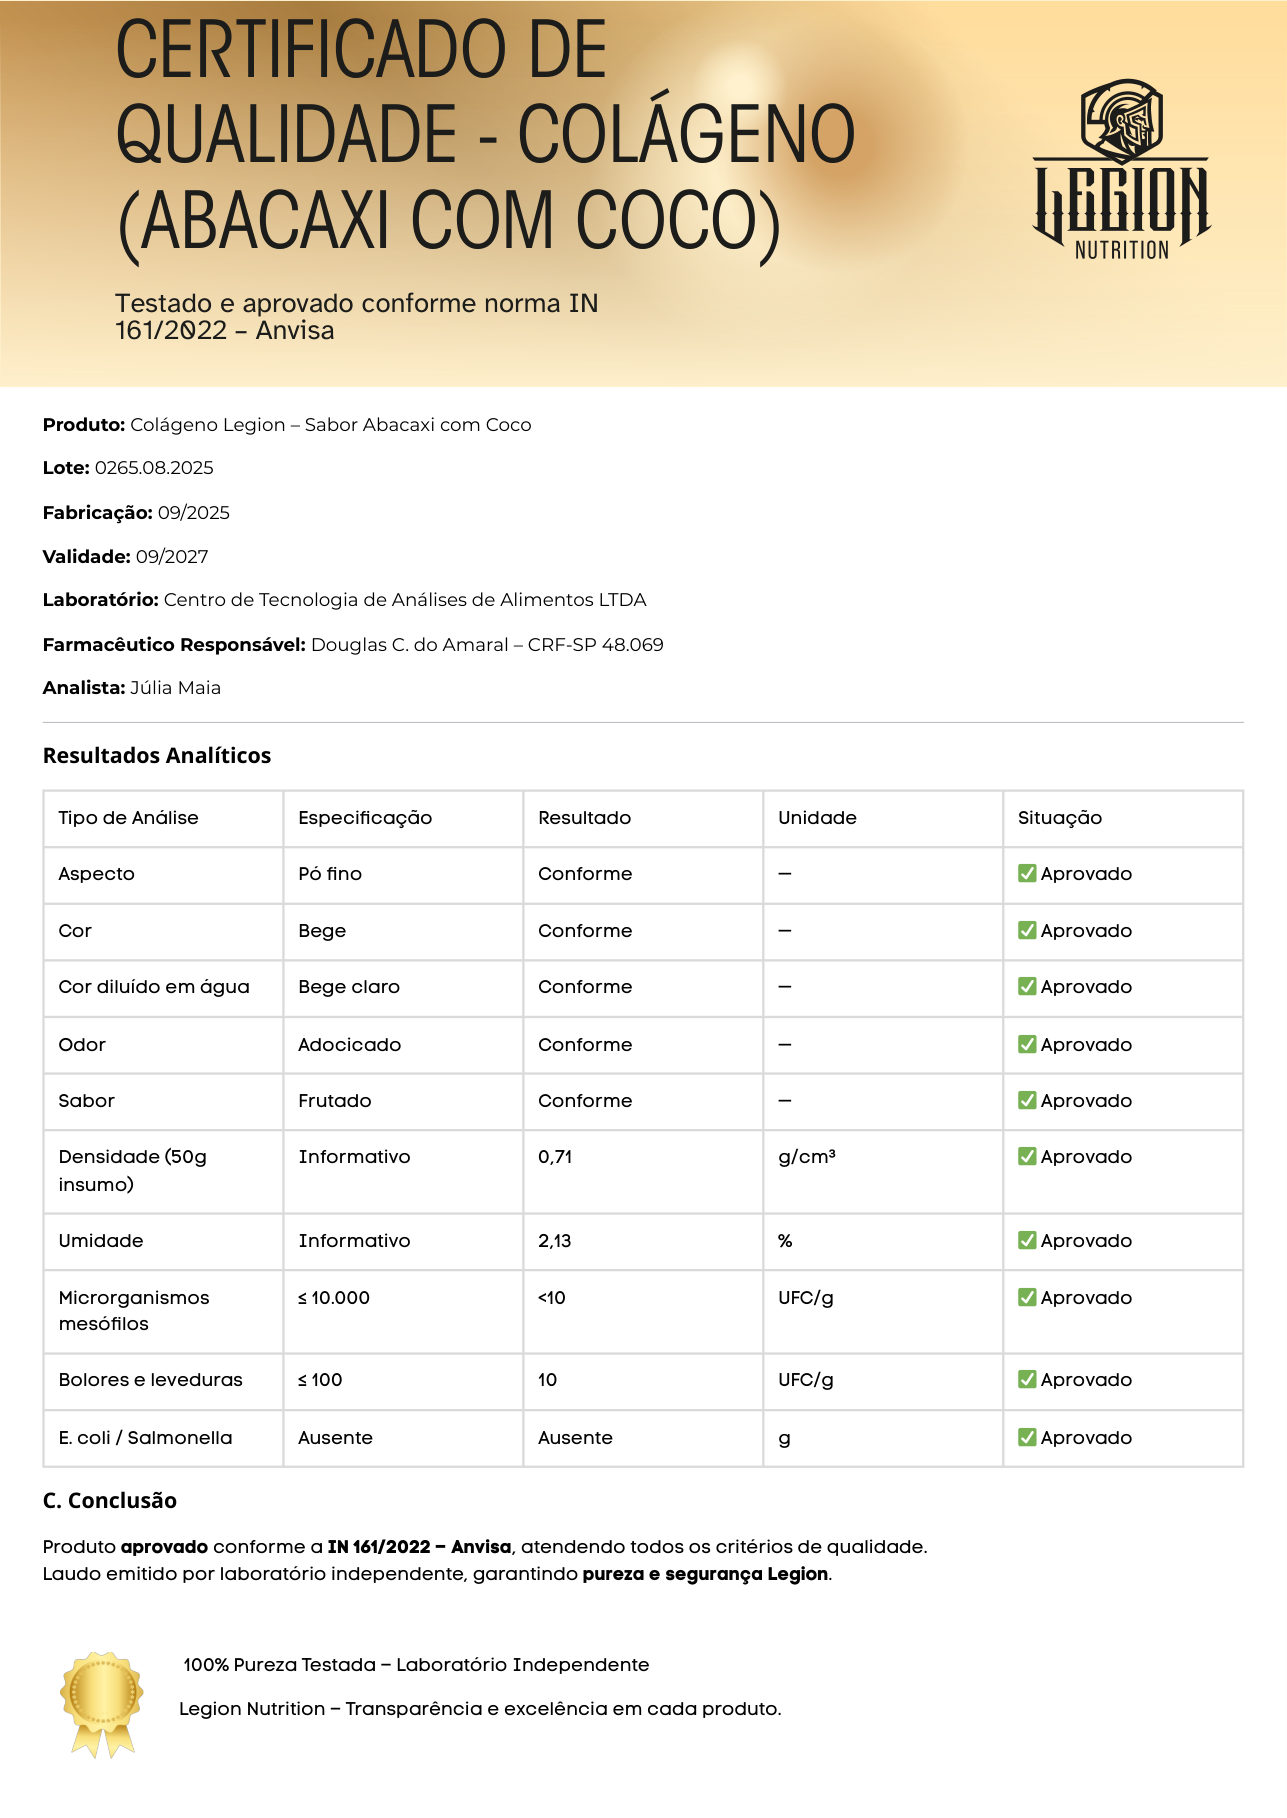Viewport: 1287px width, 1818px height.
Task: Select the "Resultado" column header
Action: [x=585, y=818]
